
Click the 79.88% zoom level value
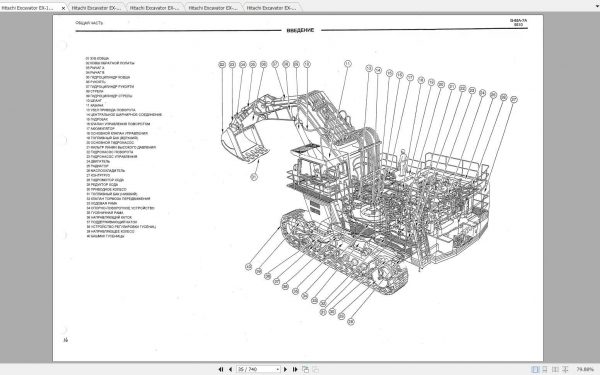coord(585,369)
